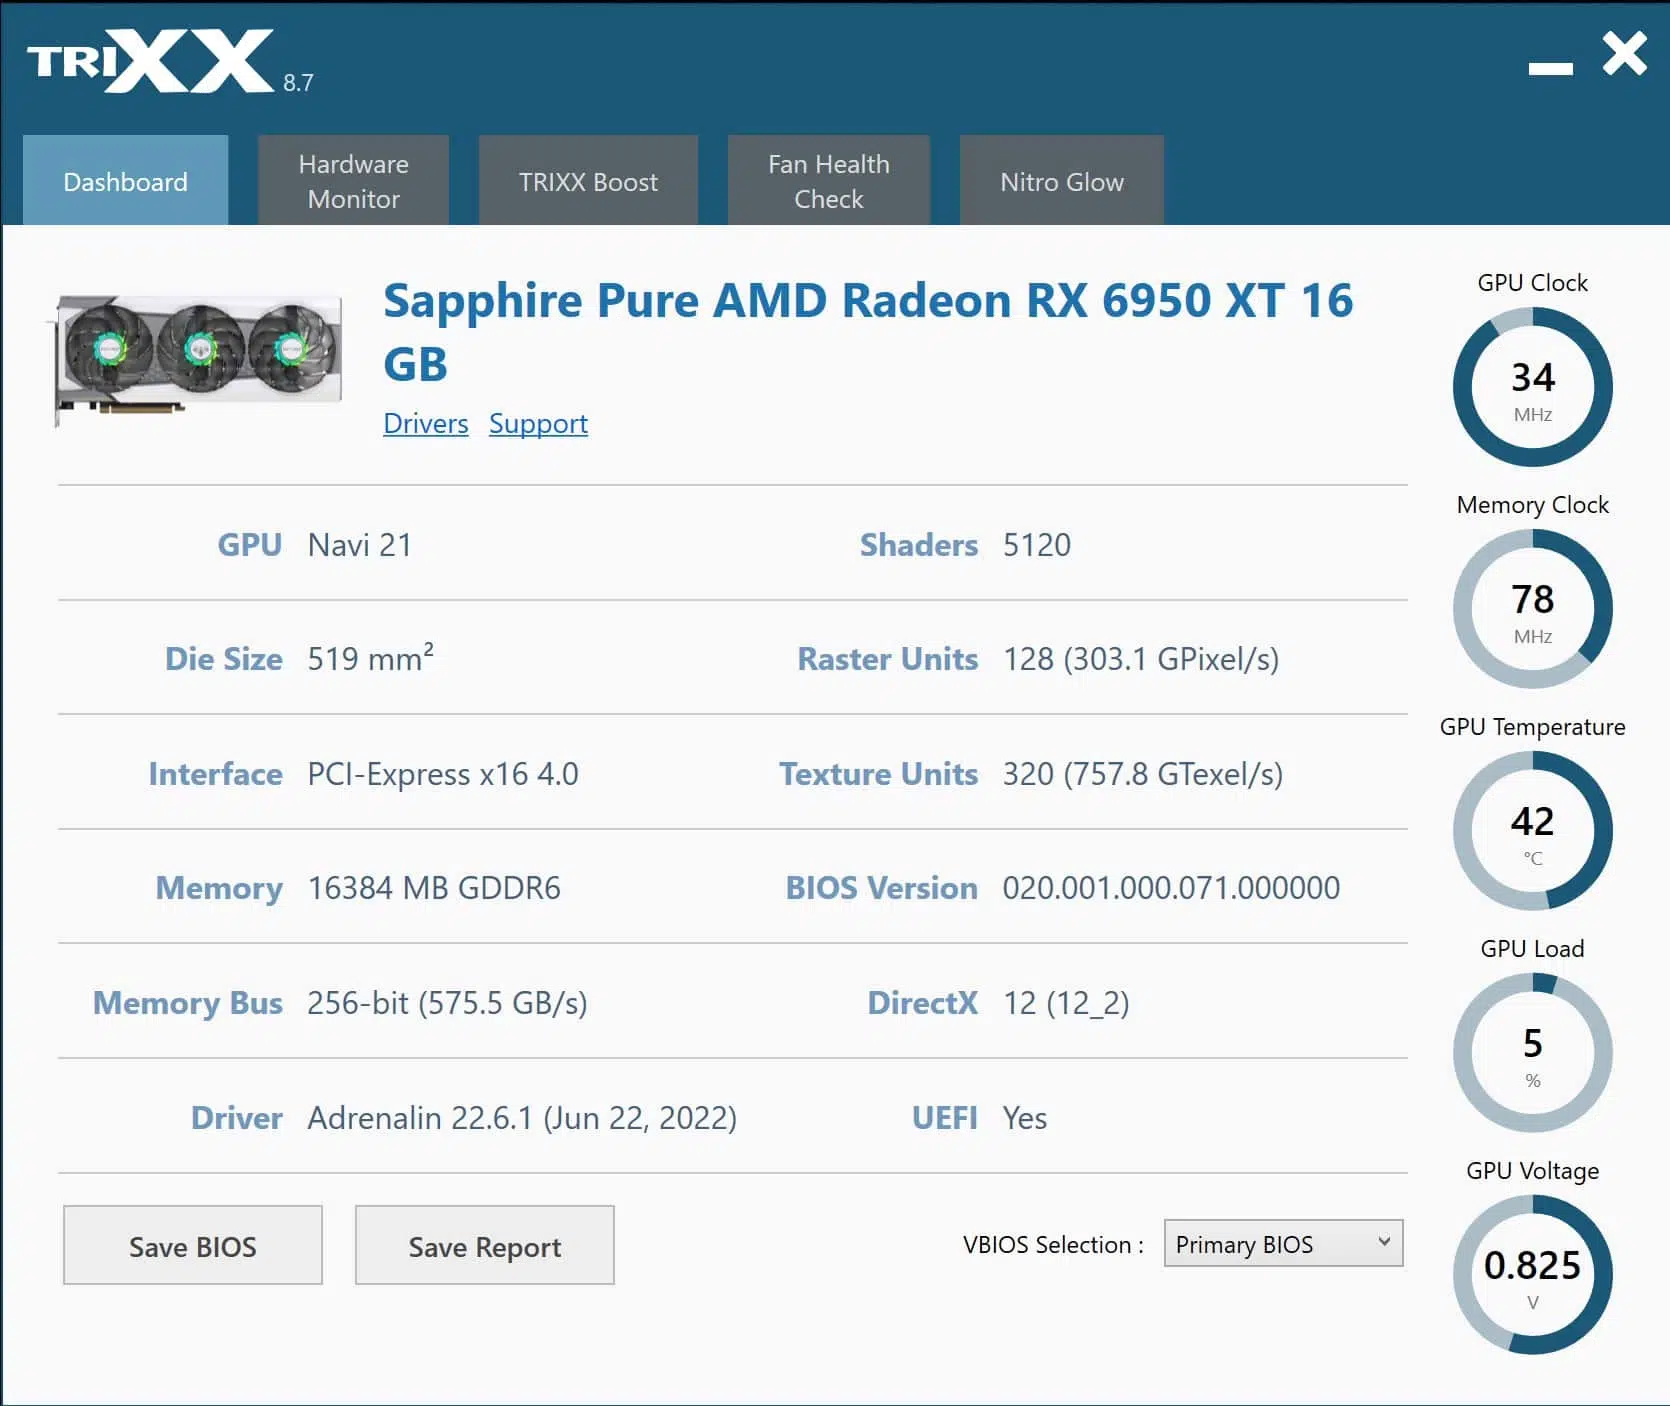1670x1406 pixels.
Task: Go to Fan Health Check tab
Action: coord(828,181)
